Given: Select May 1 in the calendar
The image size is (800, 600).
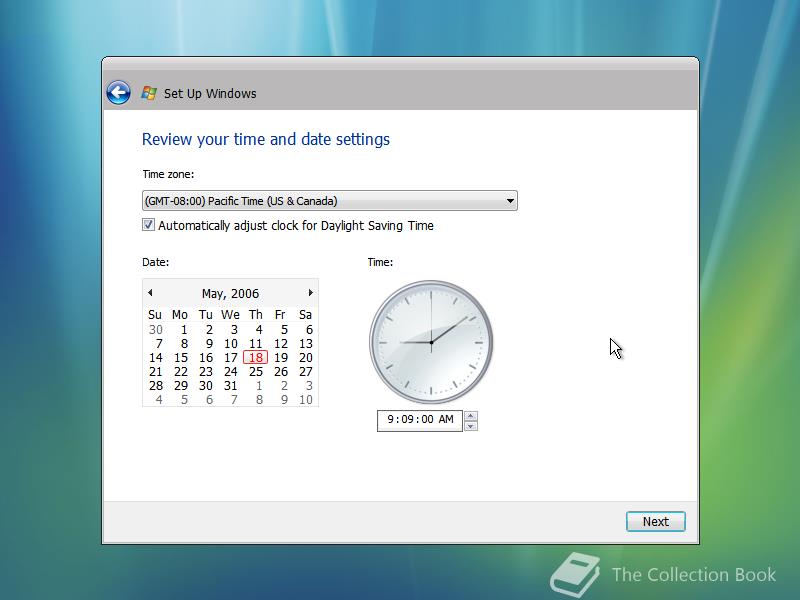Looking at the screenshot, I should 184,330.
